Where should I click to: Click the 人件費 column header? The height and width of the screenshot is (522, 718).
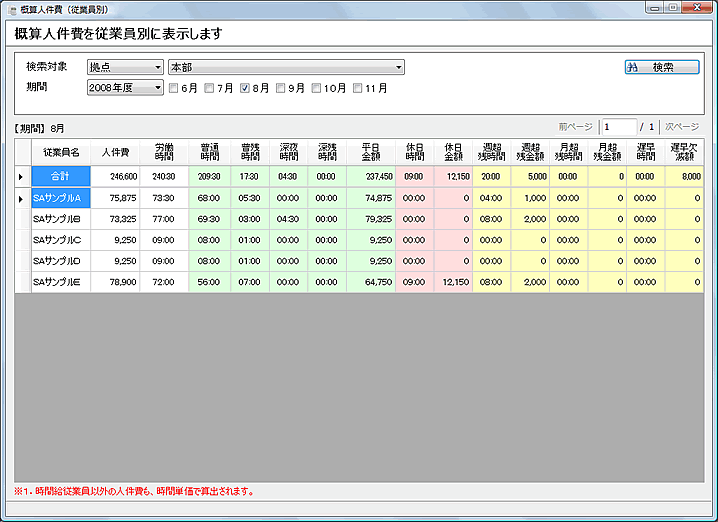117,152
